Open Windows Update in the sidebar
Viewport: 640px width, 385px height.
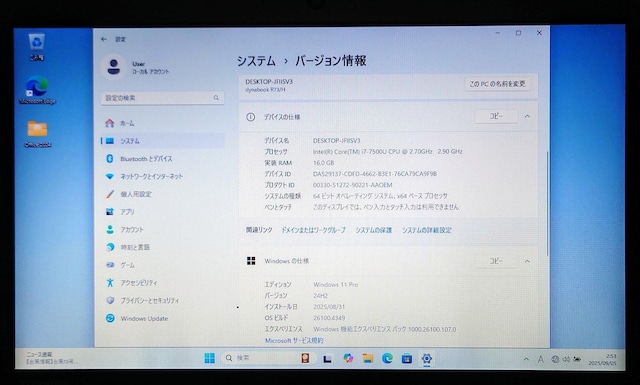tap(162, 318)
